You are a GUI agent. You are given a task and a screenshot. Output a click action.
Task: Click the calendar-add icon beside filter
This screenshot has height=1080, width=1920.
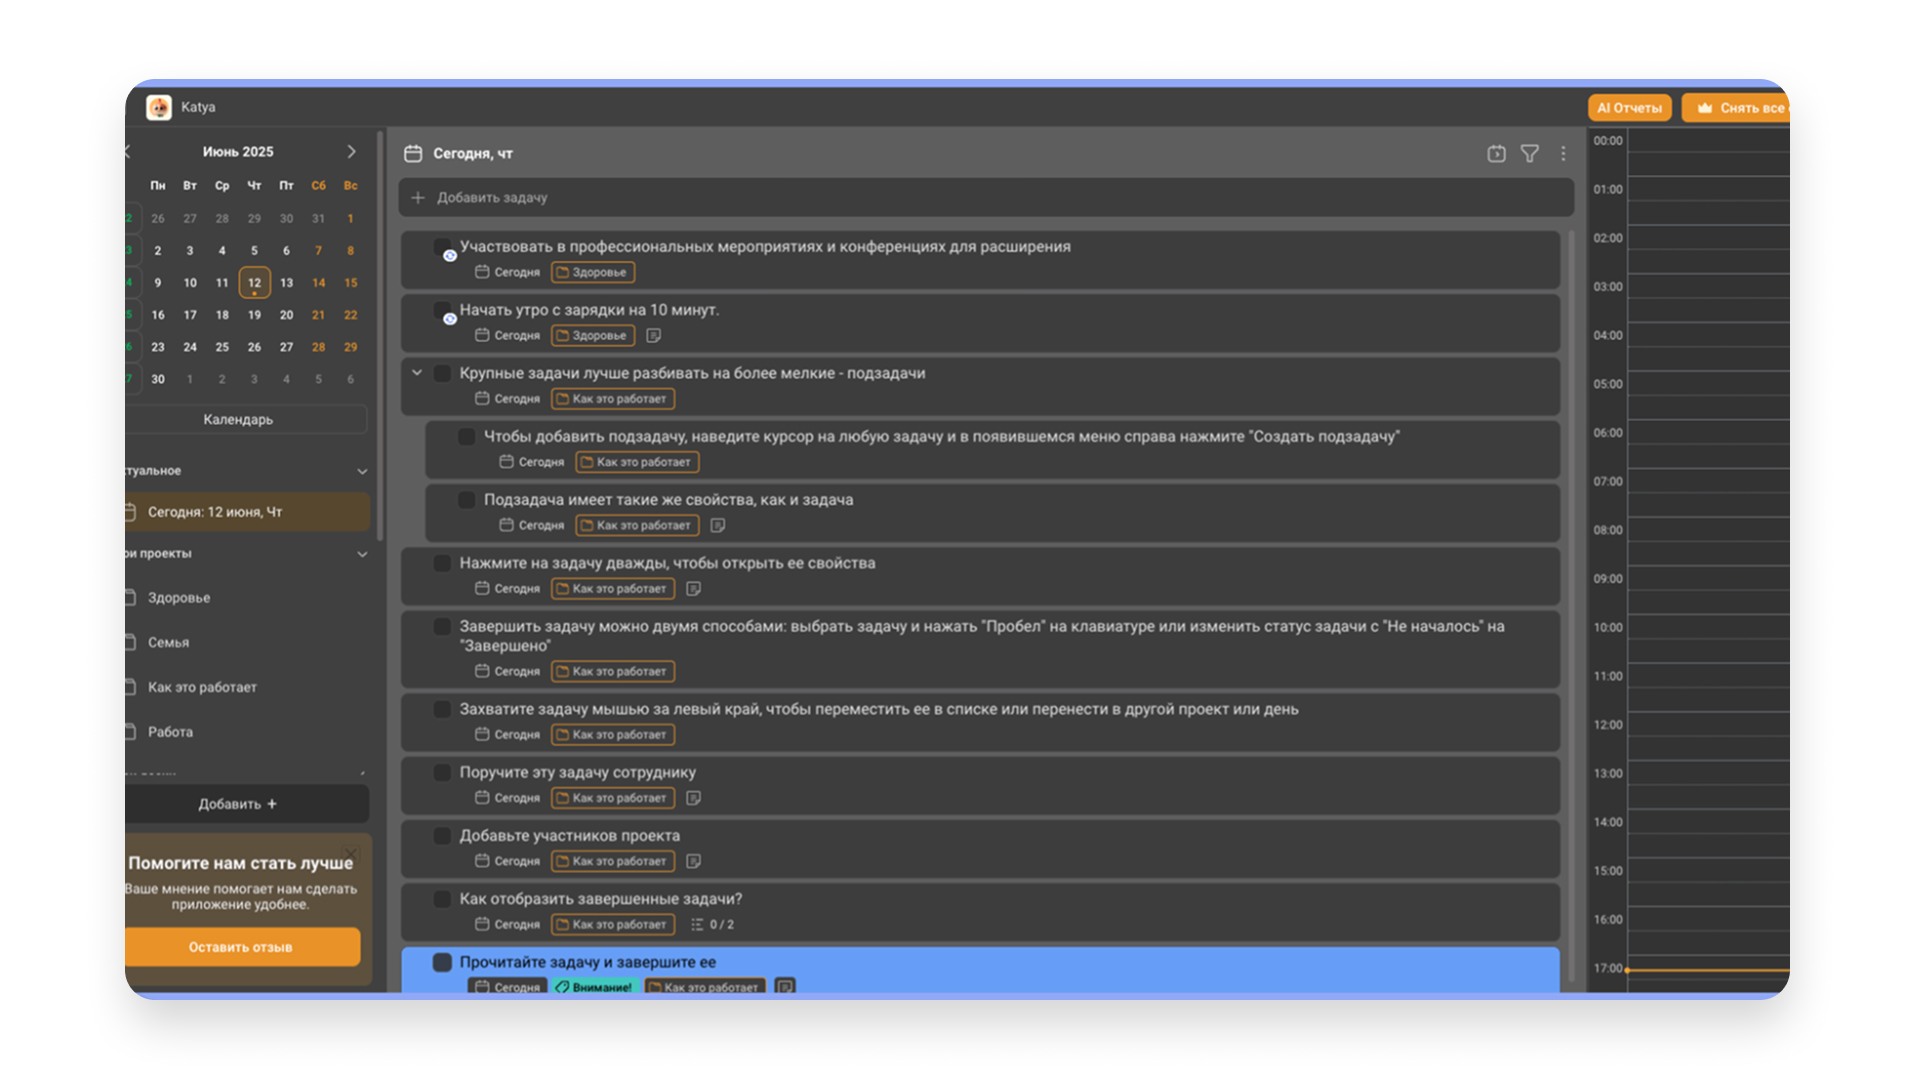[1496, 153]
